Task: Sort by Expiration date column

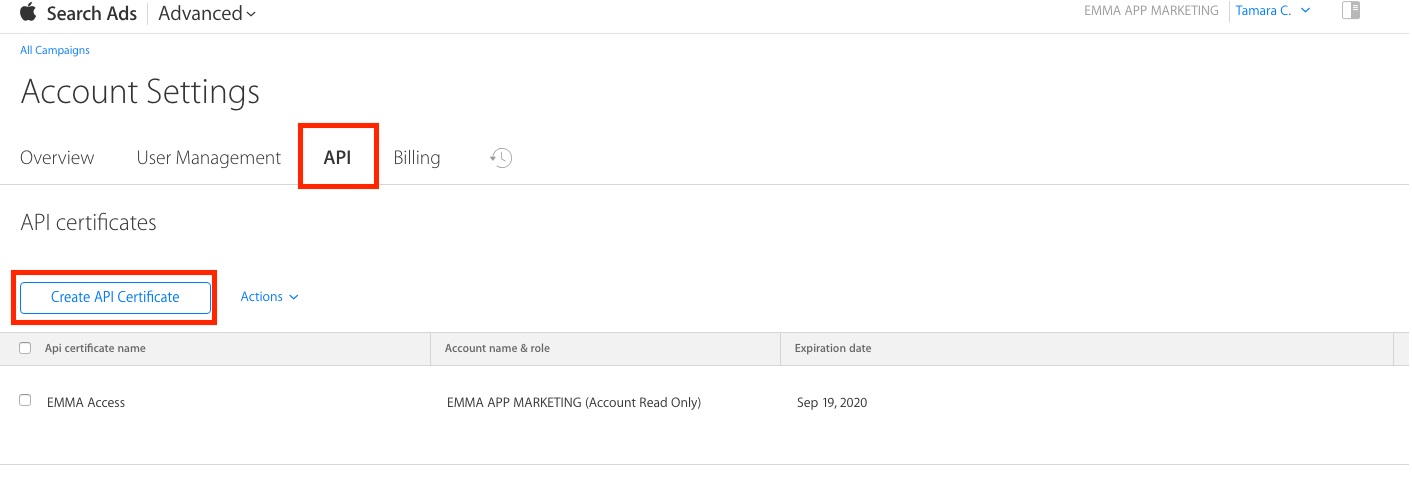Action: click(832, 348)
